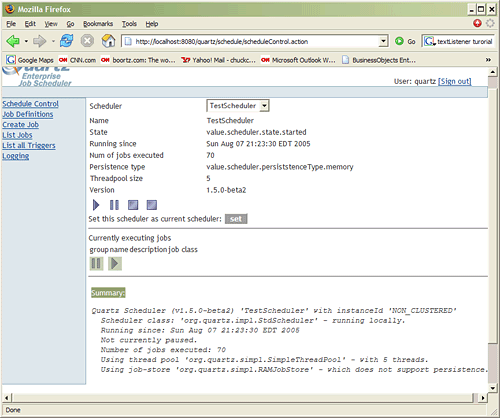Click the set current scheduler button
This screenshot has height=418, width=500.
pos(236,219)
